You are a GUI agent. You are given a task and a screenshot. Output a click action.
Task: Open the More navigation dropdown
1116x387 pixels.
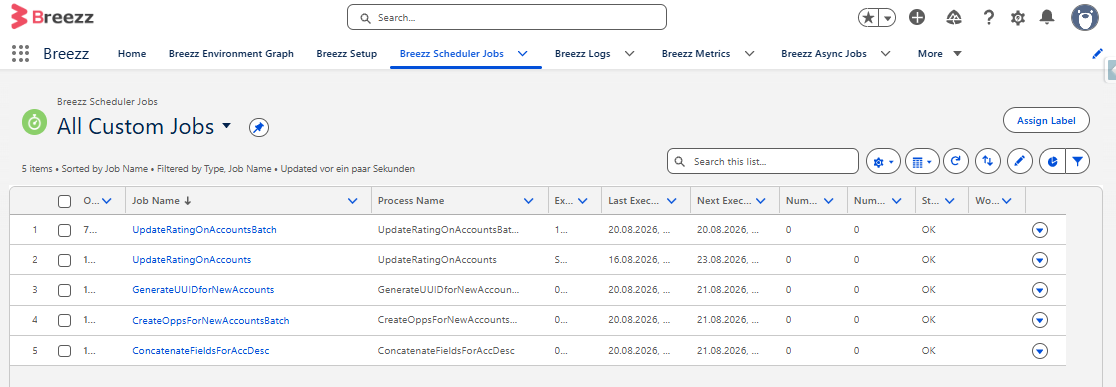940,53
